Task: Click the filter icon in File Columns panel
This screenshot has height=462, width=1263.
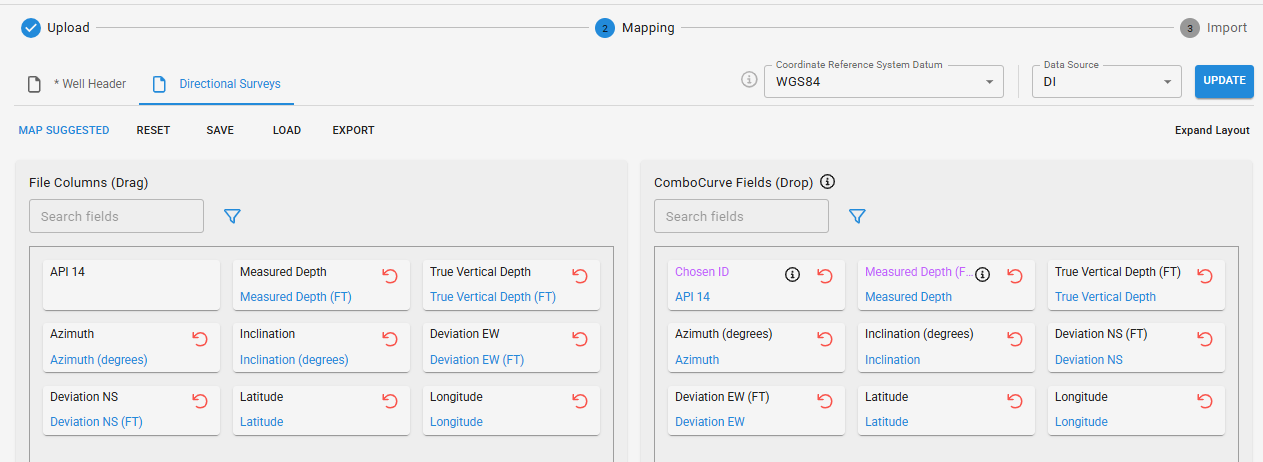Action: coord(232,216)
